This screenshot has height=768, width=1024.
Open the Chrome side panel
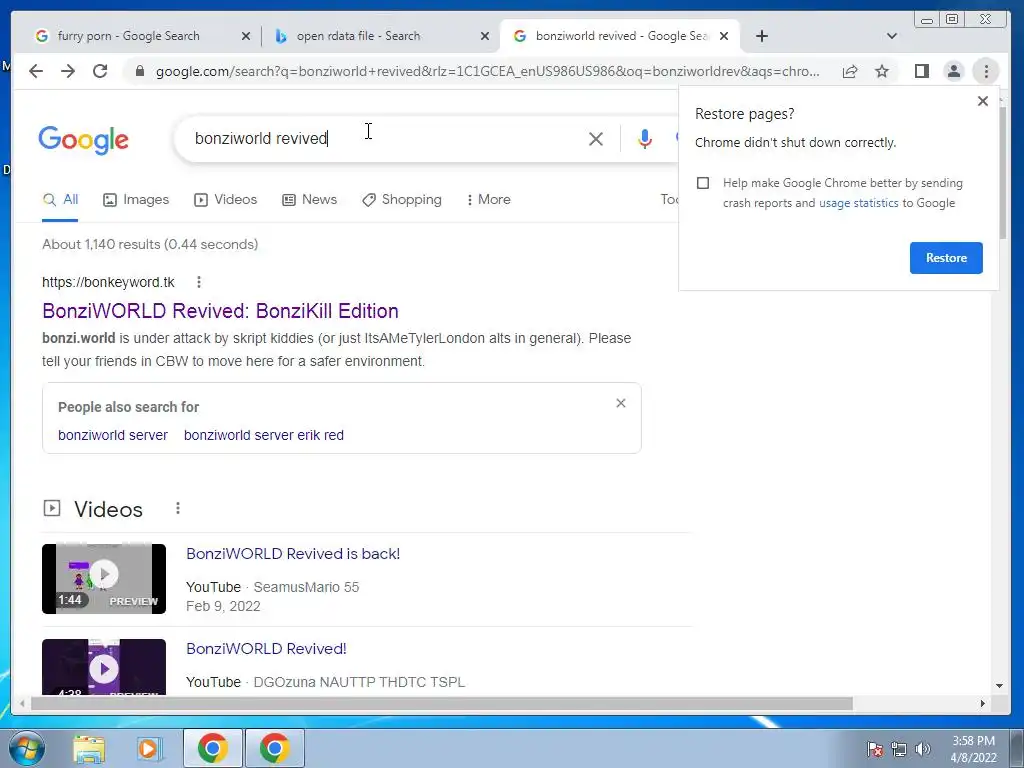click(x=921, y=71)
